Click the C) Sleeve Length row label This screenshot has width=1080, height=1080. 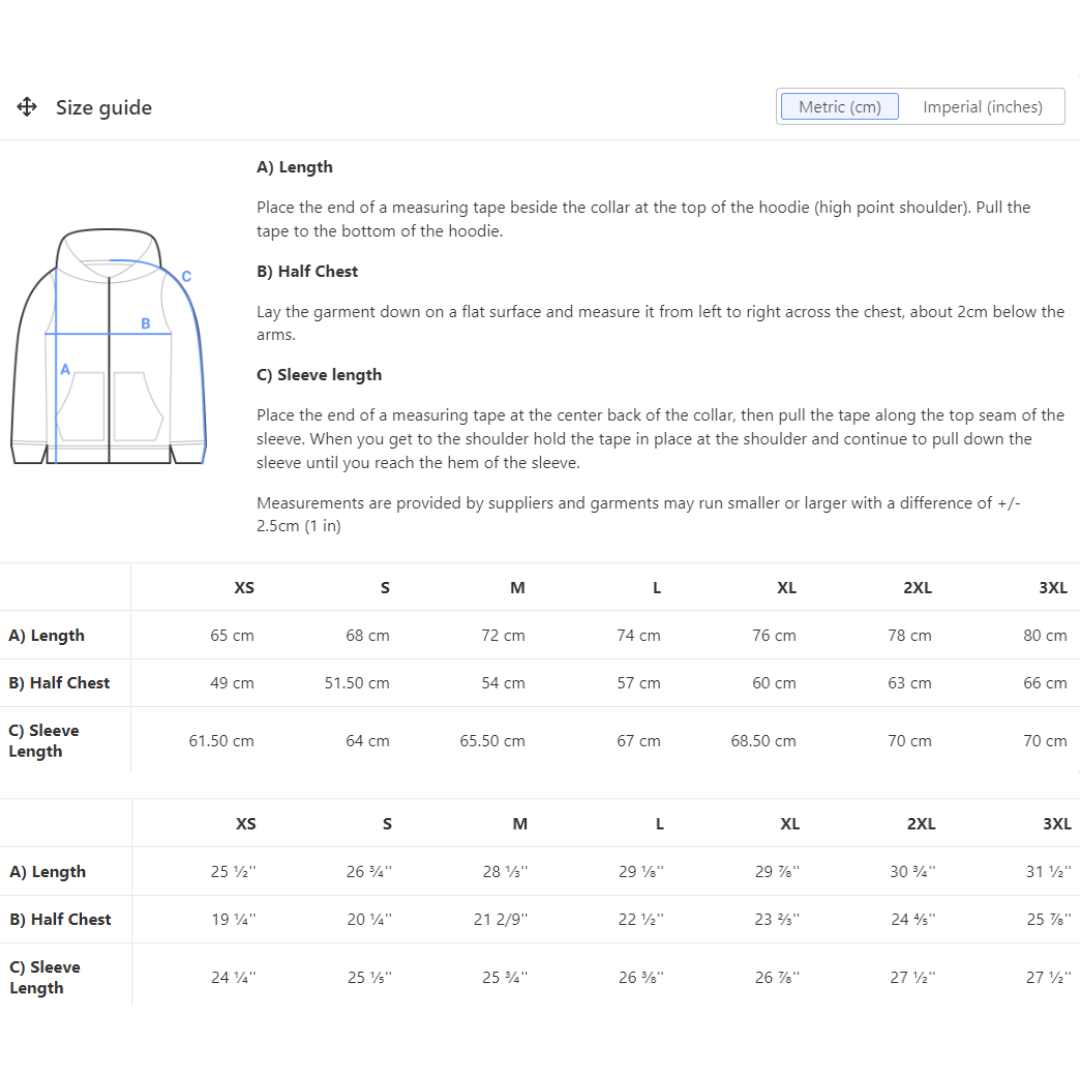point(44,740)
